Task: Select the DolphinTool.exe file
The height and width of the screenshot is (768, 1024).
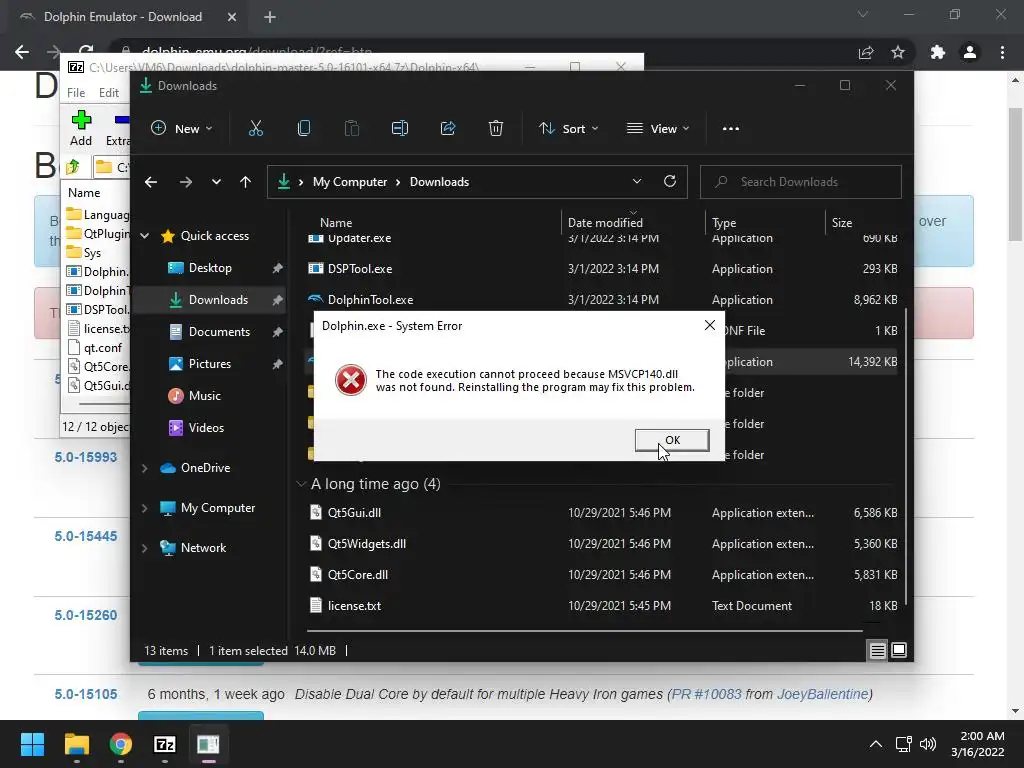Action: [x=601, y=300]
